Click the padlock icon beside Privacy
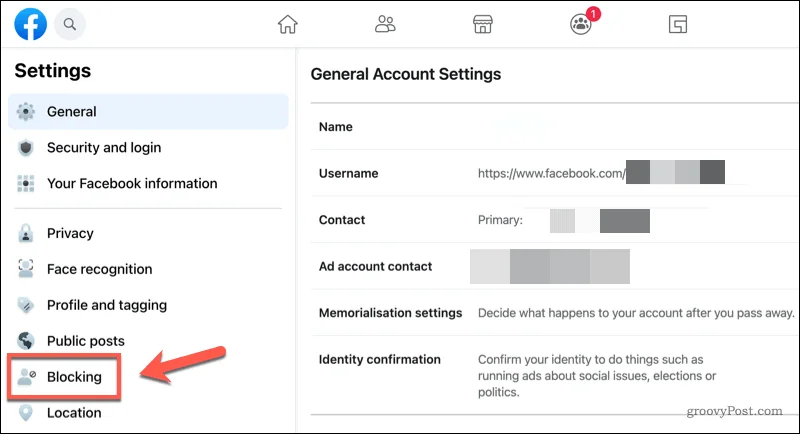Screen dimensions: 800x434 coord(26,234)
